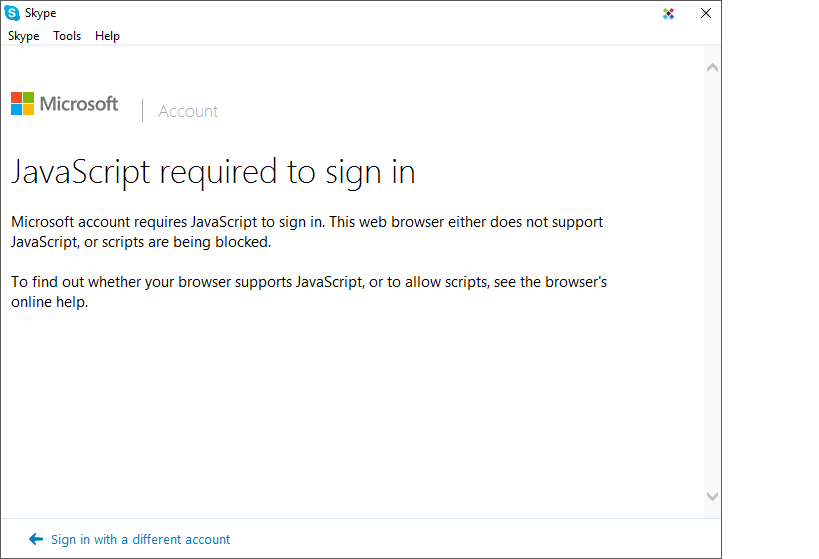Open the Help menu
The width and height of the screenshot is (819, 559).
107,36
